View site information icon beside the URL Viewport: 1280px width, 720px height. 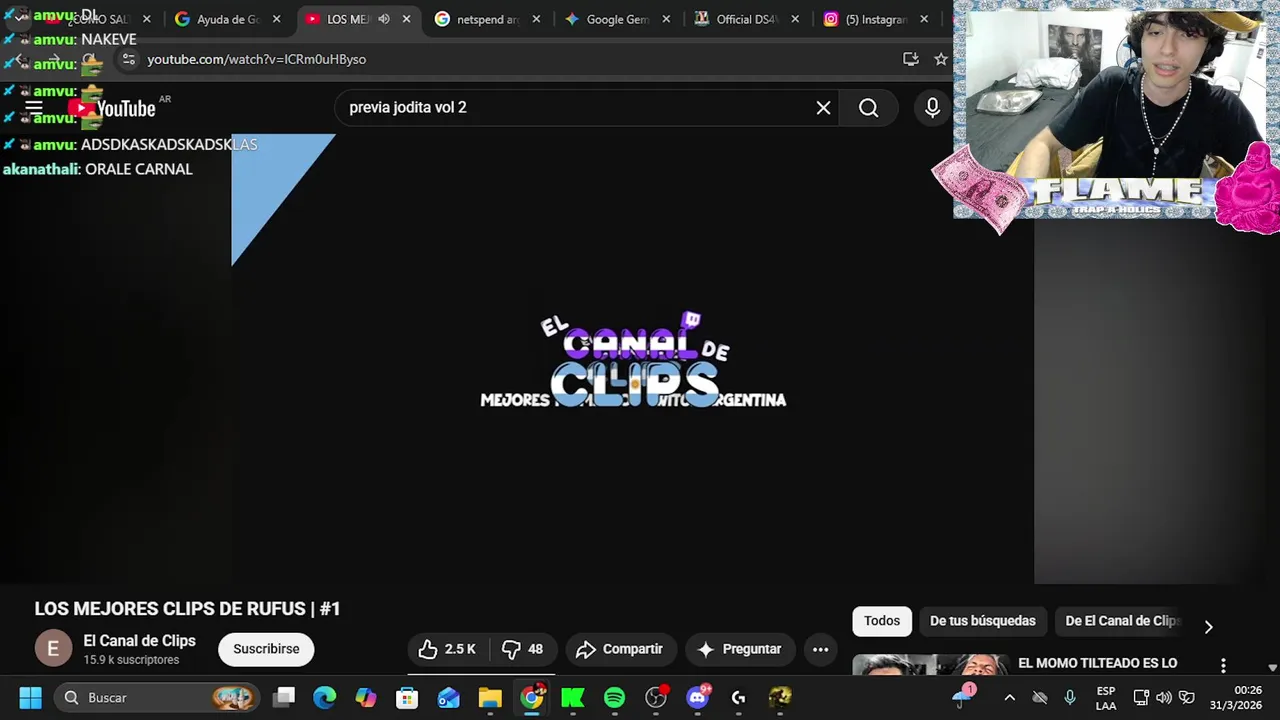(128, 59)
